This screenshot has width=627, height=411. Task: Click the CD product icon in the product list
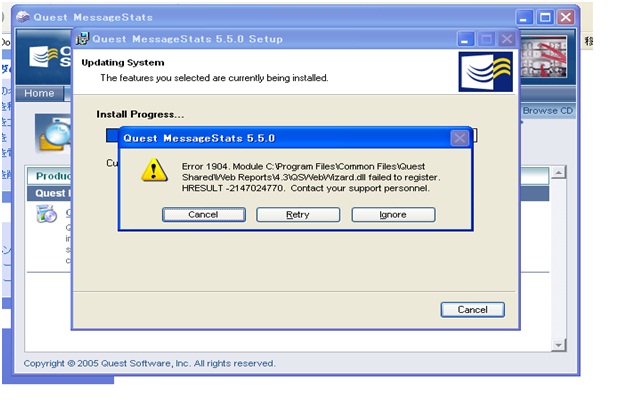[46, 213]
